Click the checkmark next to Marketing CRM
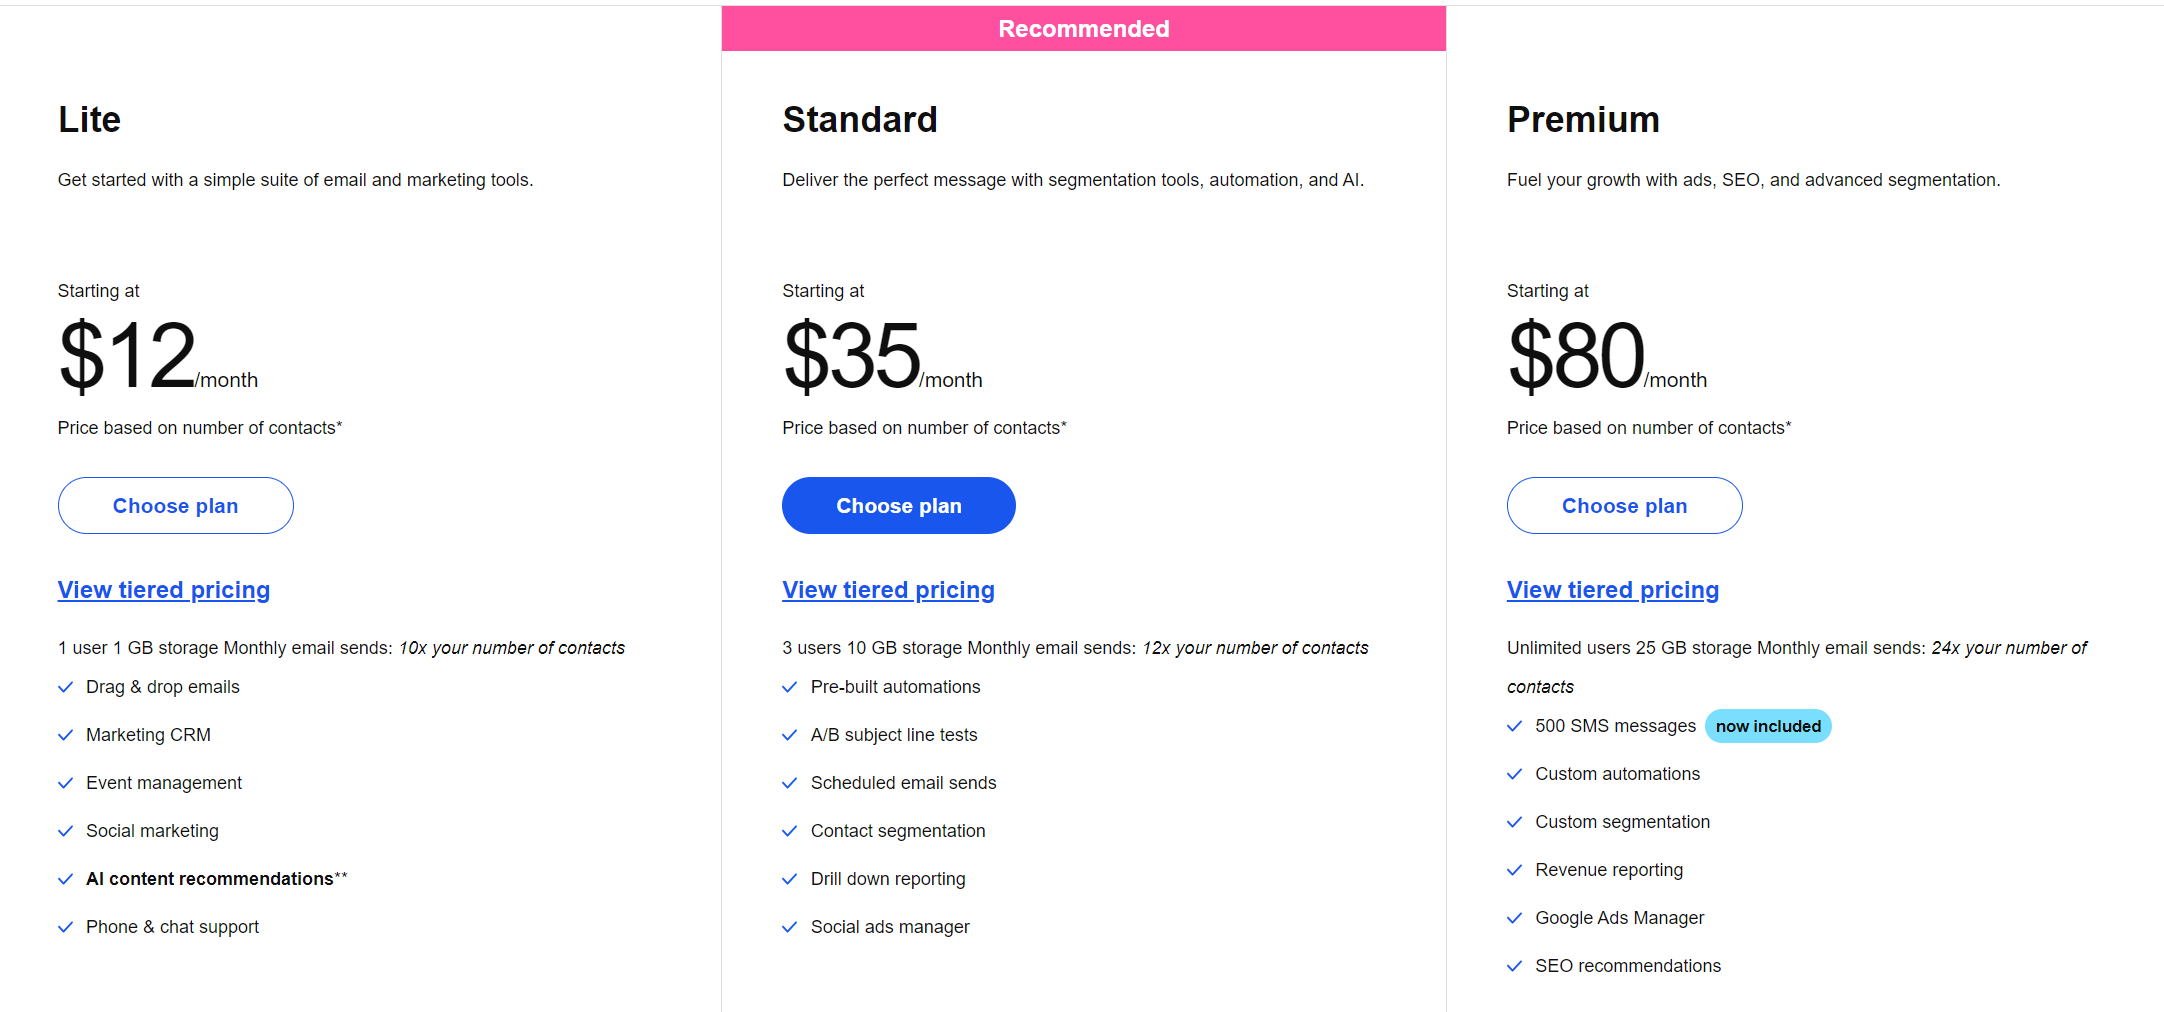 (x=66, y=735)
